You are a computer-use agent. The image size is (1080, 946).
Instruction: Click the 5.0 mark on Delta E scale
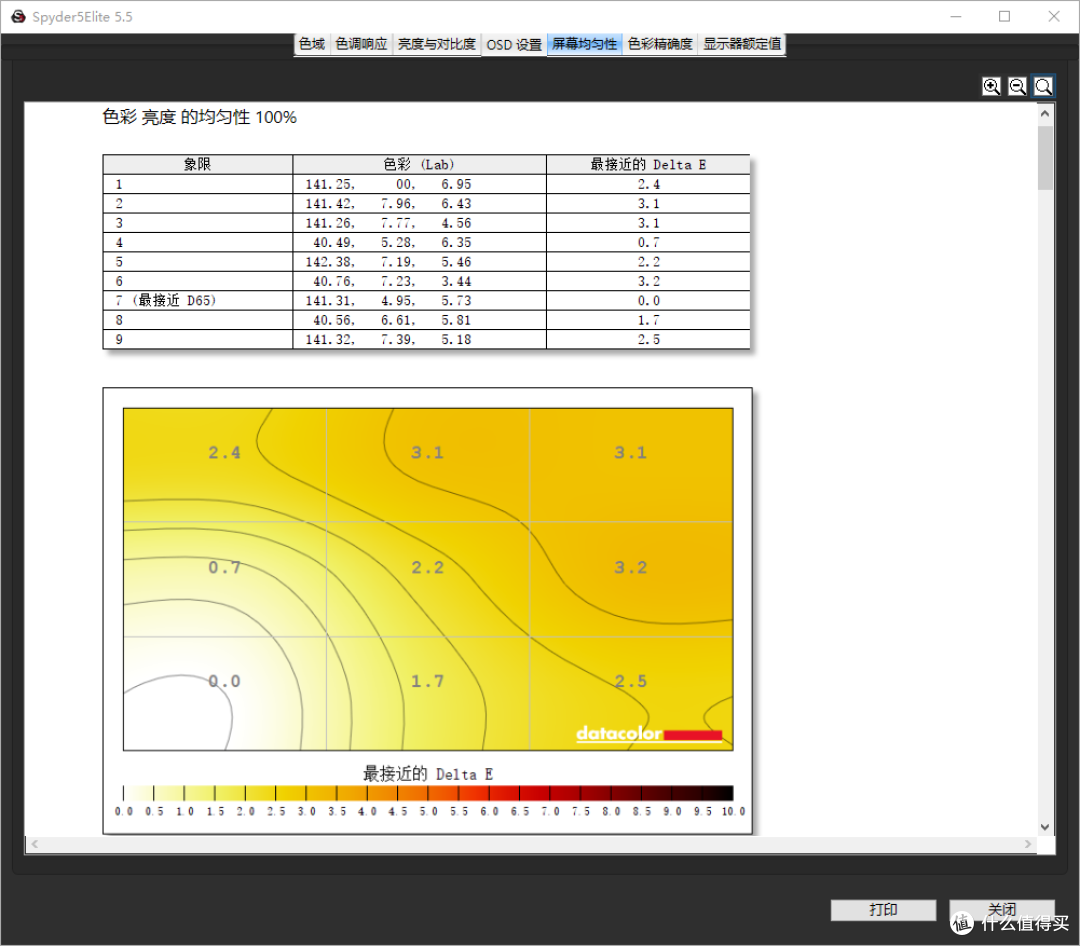tap(428, 812)
